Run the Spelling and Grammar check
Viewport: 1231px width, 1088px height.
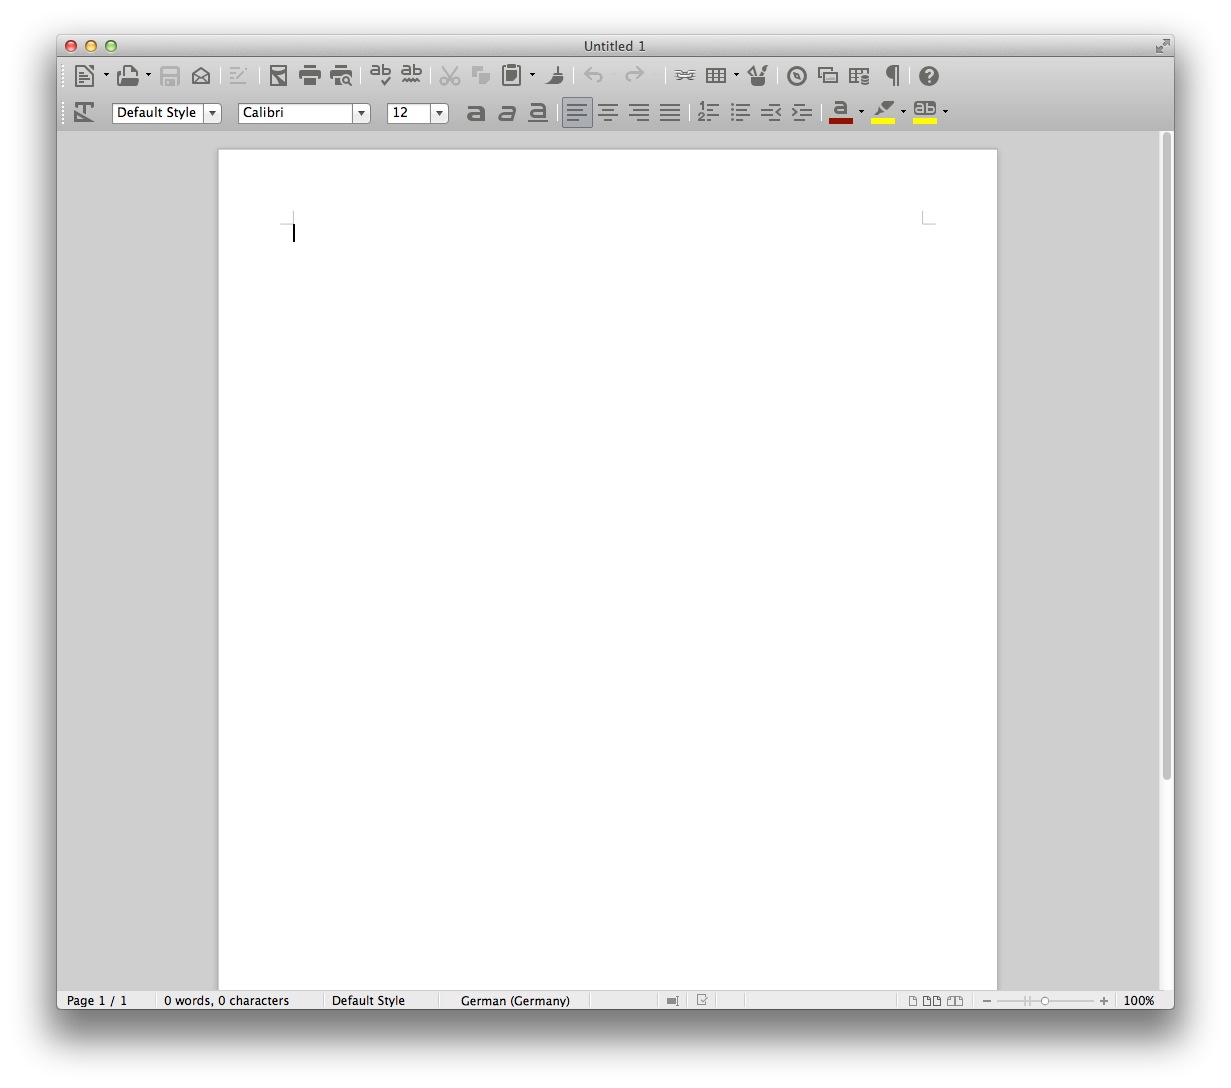pos(380,75)
